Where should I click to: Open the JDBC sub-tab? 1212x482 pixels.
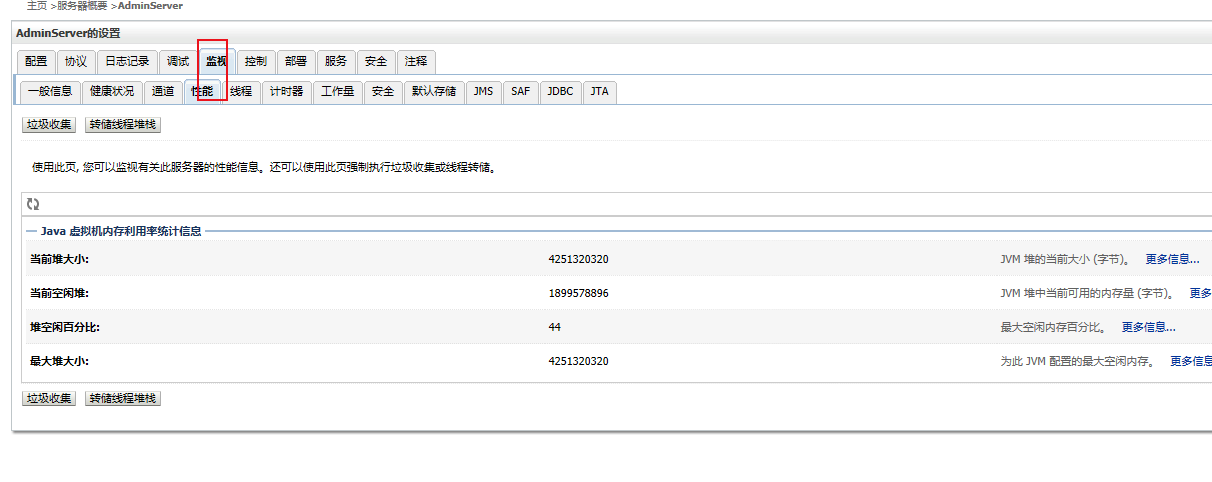pyautogui.click(x=561, y=92)
